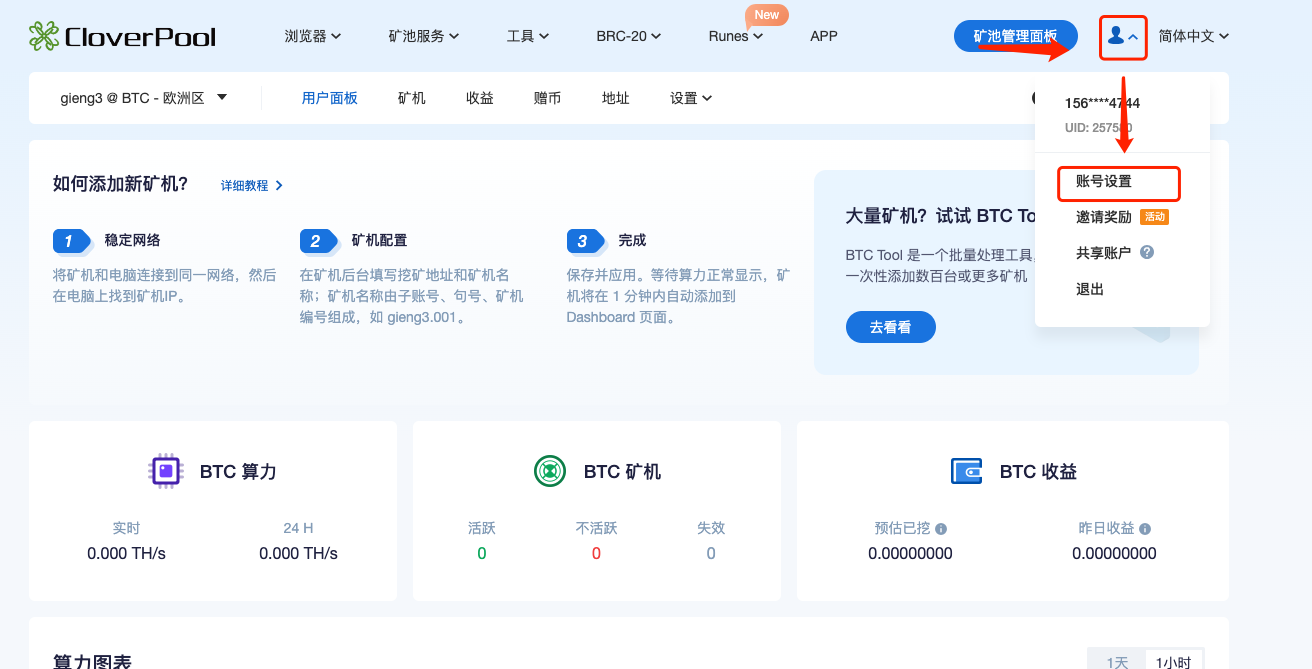
Task: Open the user profile icon menu
Action: 1122,37
